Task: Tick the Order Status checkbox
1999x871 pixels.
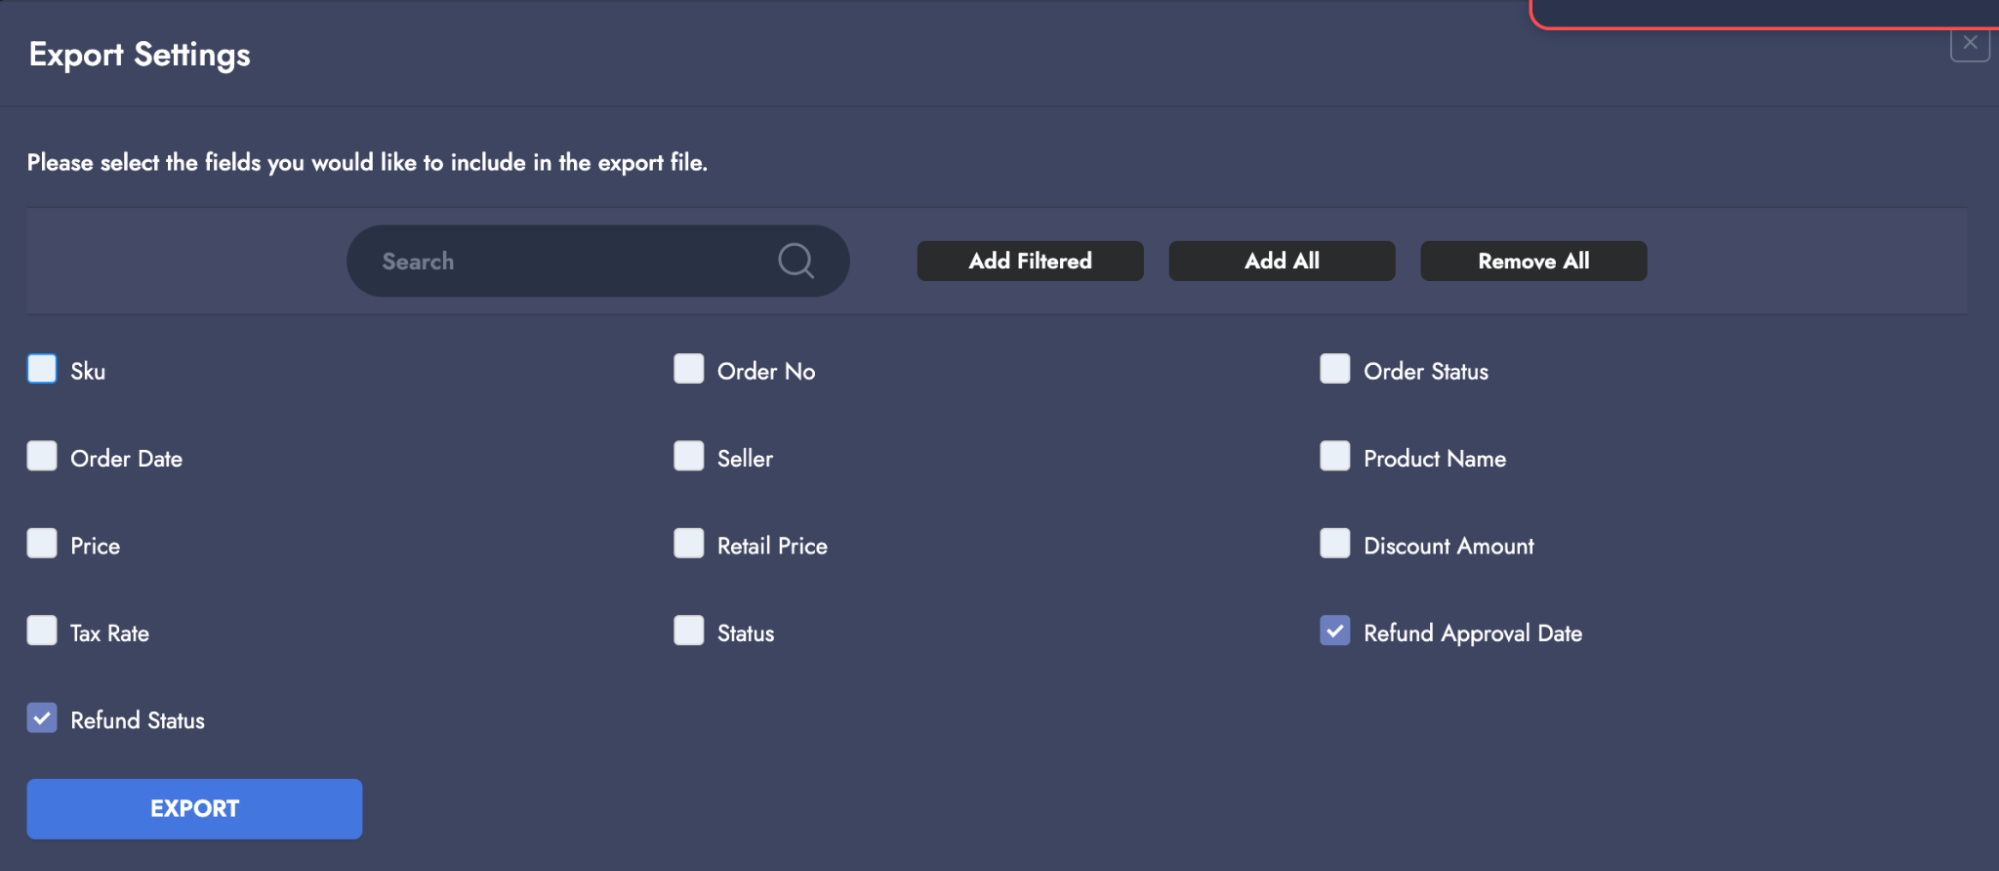Action: pos(1335,369)
